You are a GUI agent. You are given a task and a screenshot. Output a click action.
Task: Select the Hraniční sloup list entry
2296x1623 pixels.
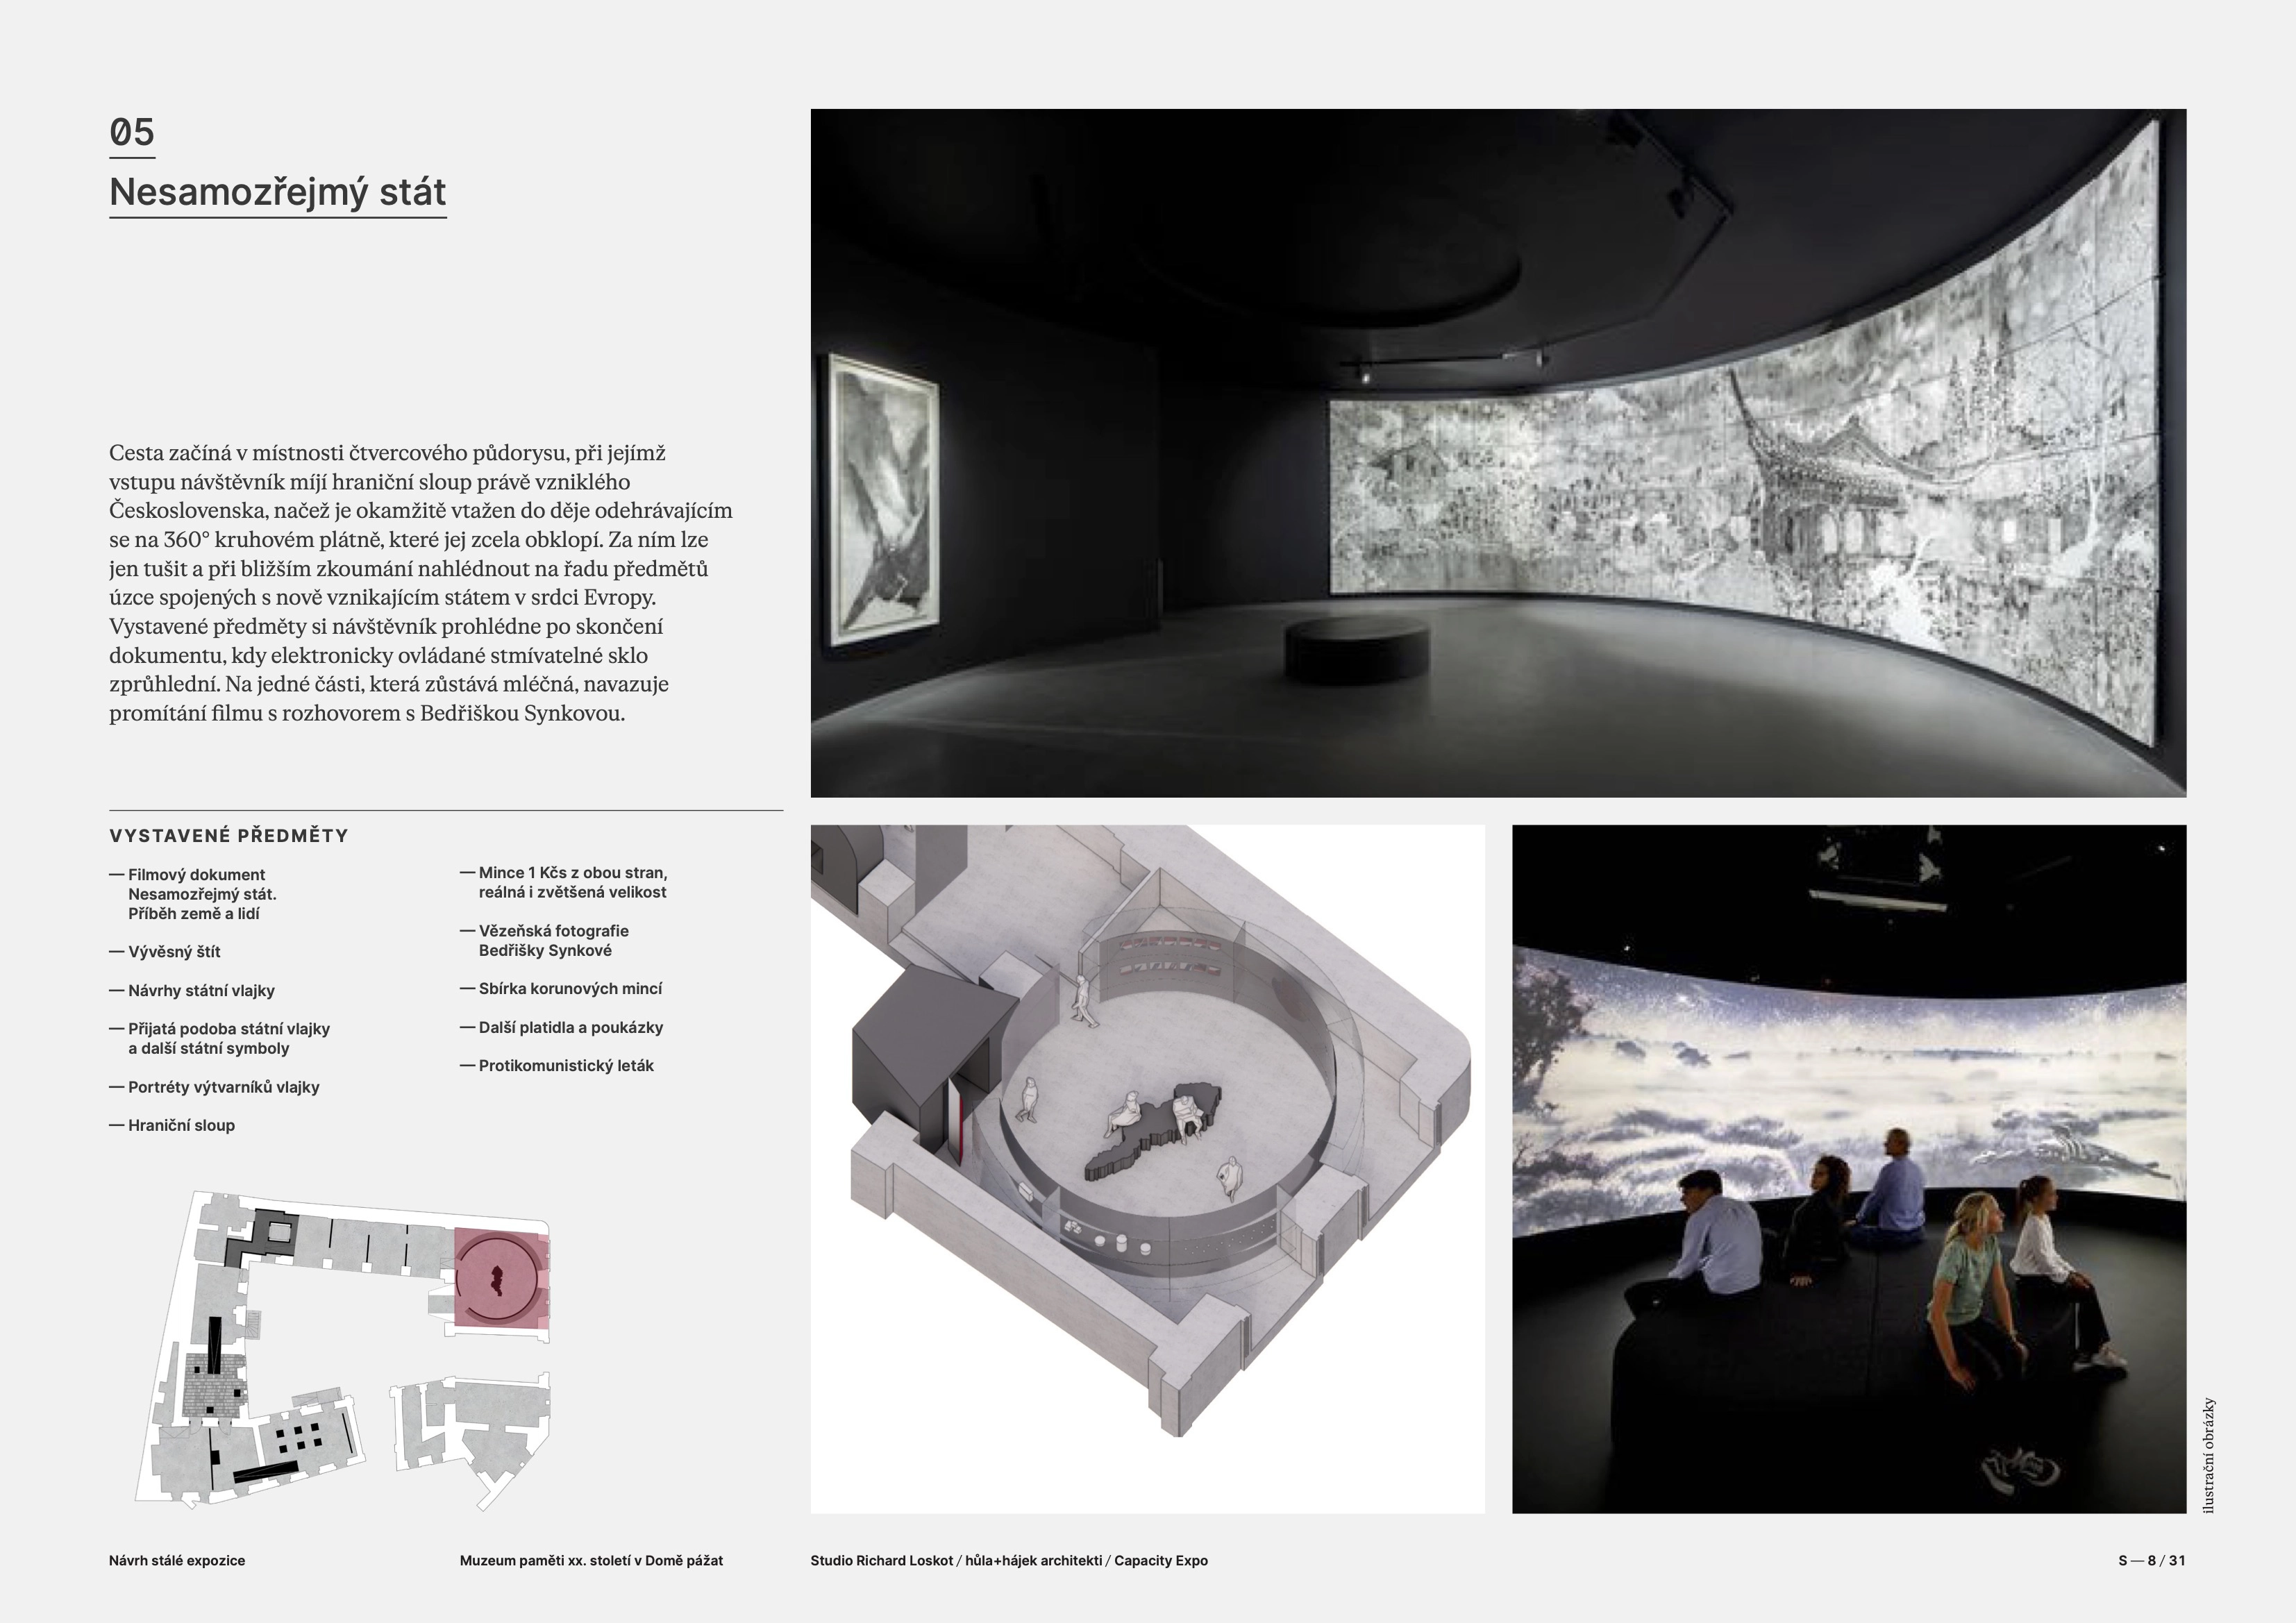pos(181,1125)
